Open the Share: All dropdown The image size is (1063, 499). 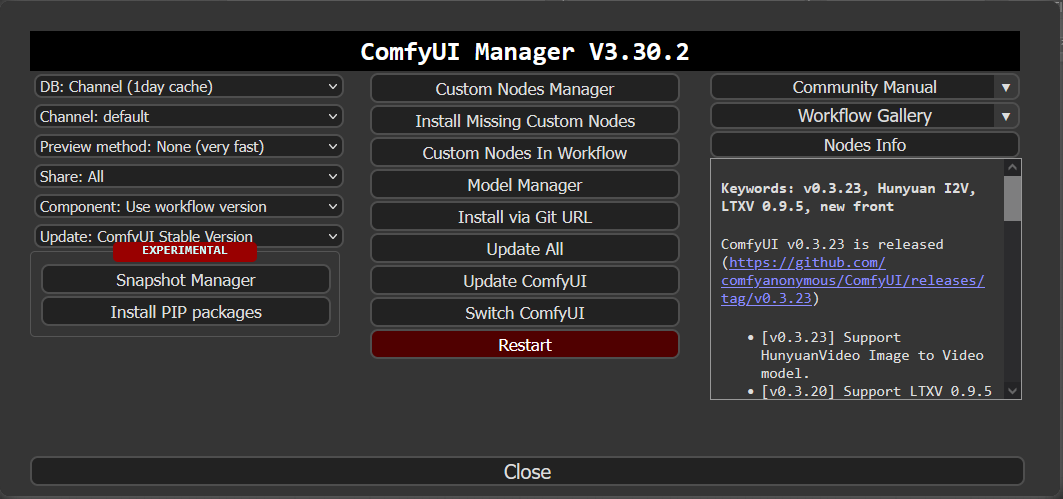[188, 177]
